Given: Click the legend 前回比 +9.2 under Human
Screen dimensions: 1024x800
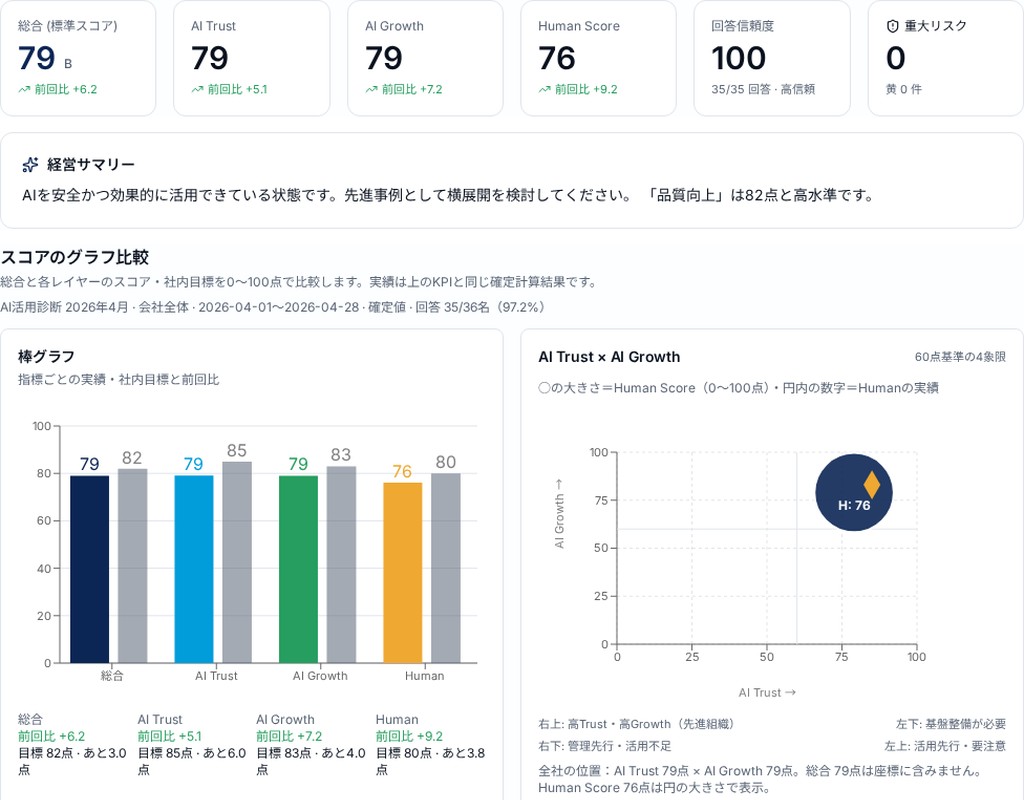Looking at the screenshot, I should click(409, 737).
